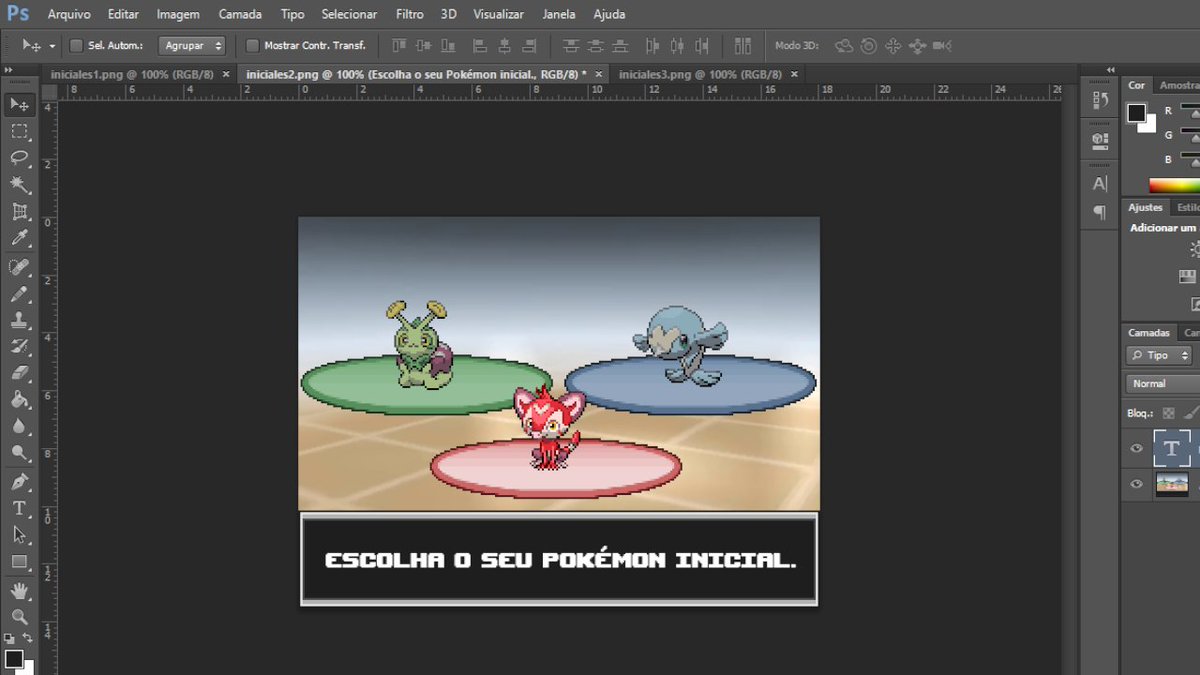Select the Zoom tool
The image size is (1200, 675).
click(19, 617)
